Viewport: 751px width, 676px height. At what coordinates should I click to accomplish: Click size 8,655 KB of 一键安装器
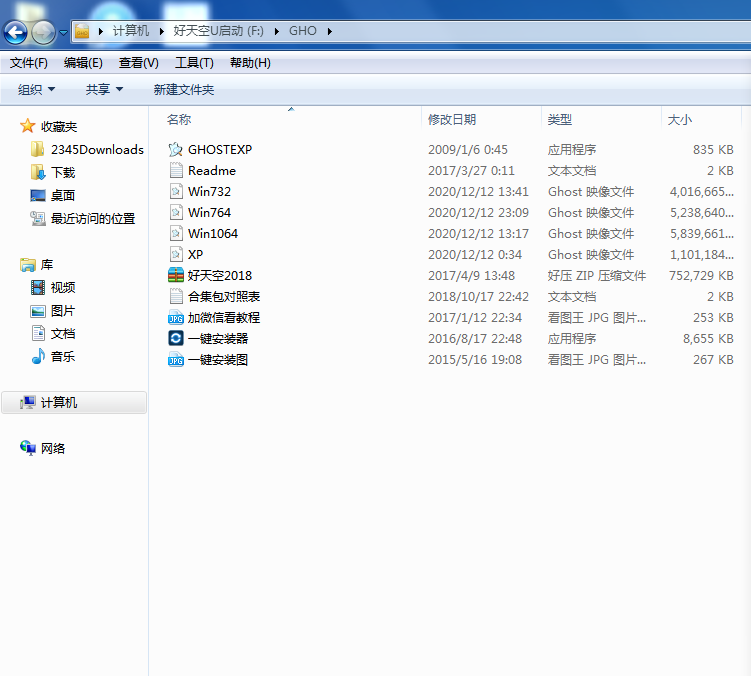pos(708,339)
